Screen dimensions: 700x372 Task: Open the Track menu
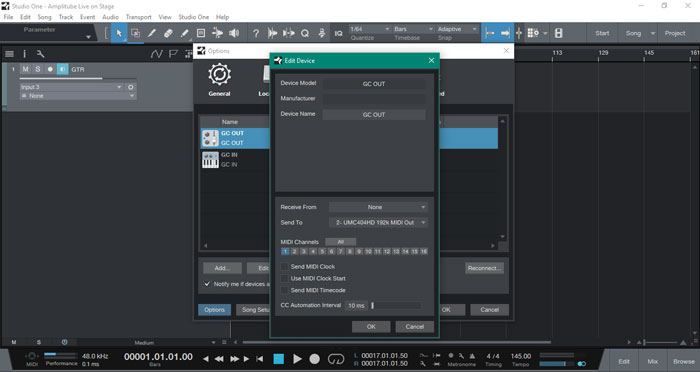point(66,17)
